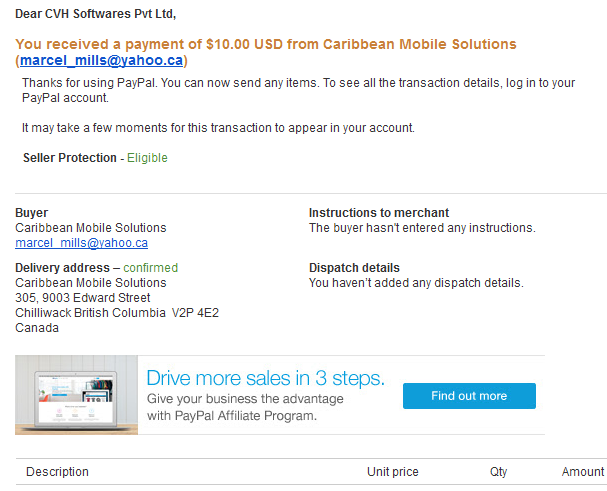Click the 305, 9003 Edward Street address line
Image resolution: width=607 pixels, height=491 pixels.
coord(82,298)
